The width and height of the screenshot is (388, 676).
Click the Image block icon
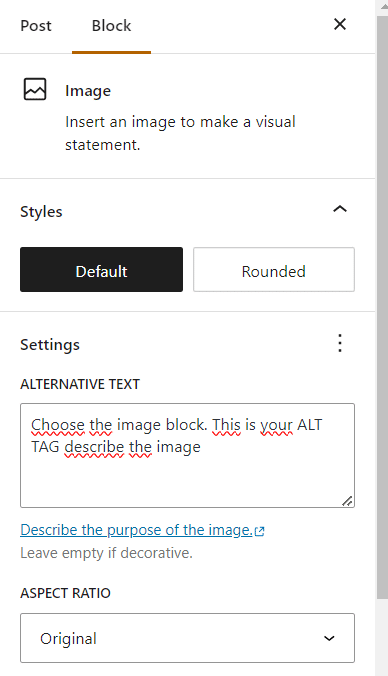(35, 89)
